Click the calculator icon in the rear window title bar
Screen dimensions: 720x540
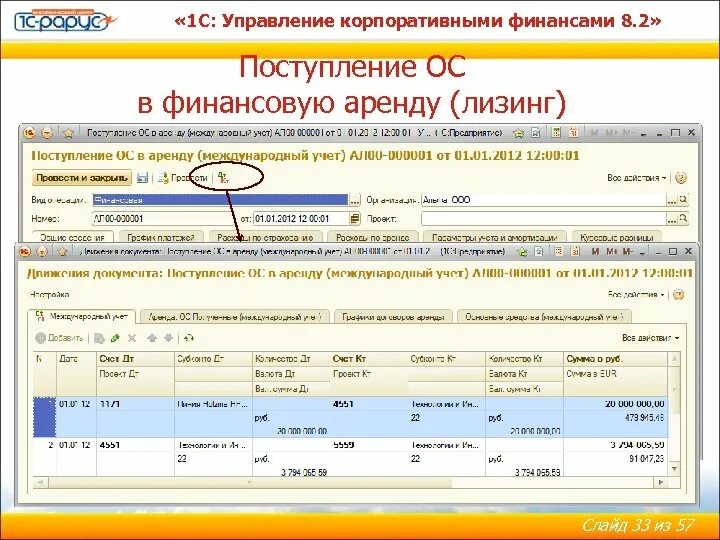click(556, 133)
